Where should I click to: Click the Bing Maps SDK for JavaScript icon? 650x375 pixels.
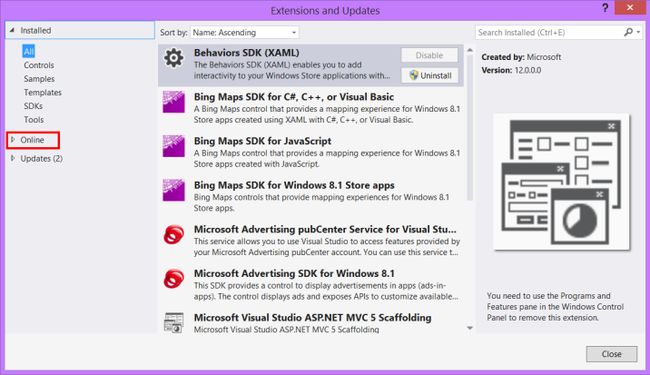(x=174, y=146)
